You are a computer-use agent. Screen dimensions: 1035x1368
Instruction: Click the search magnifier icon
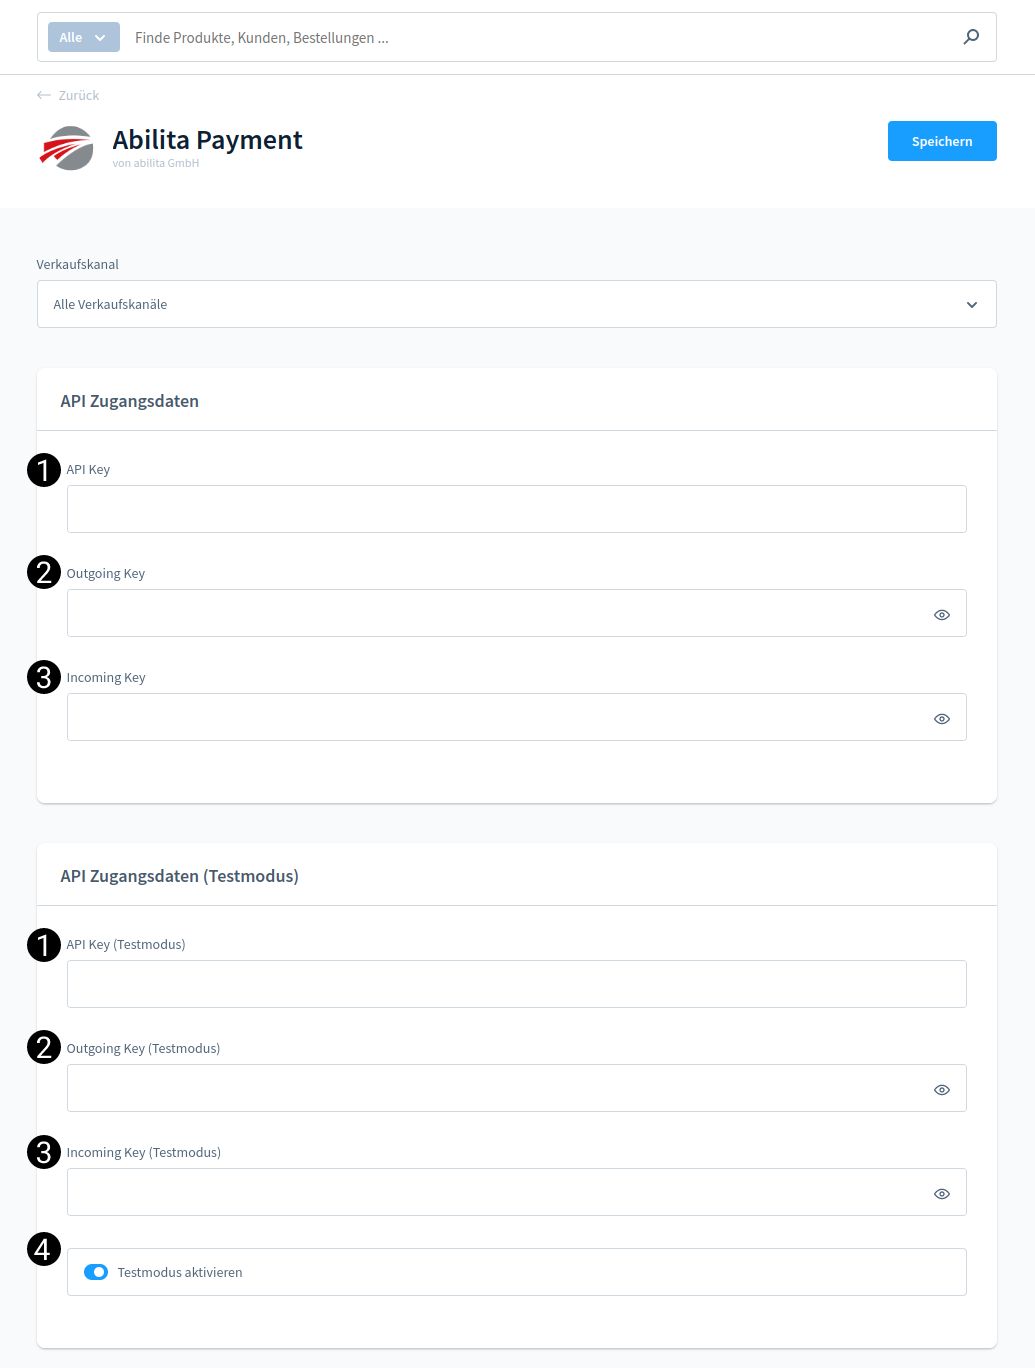coord(971,37)
